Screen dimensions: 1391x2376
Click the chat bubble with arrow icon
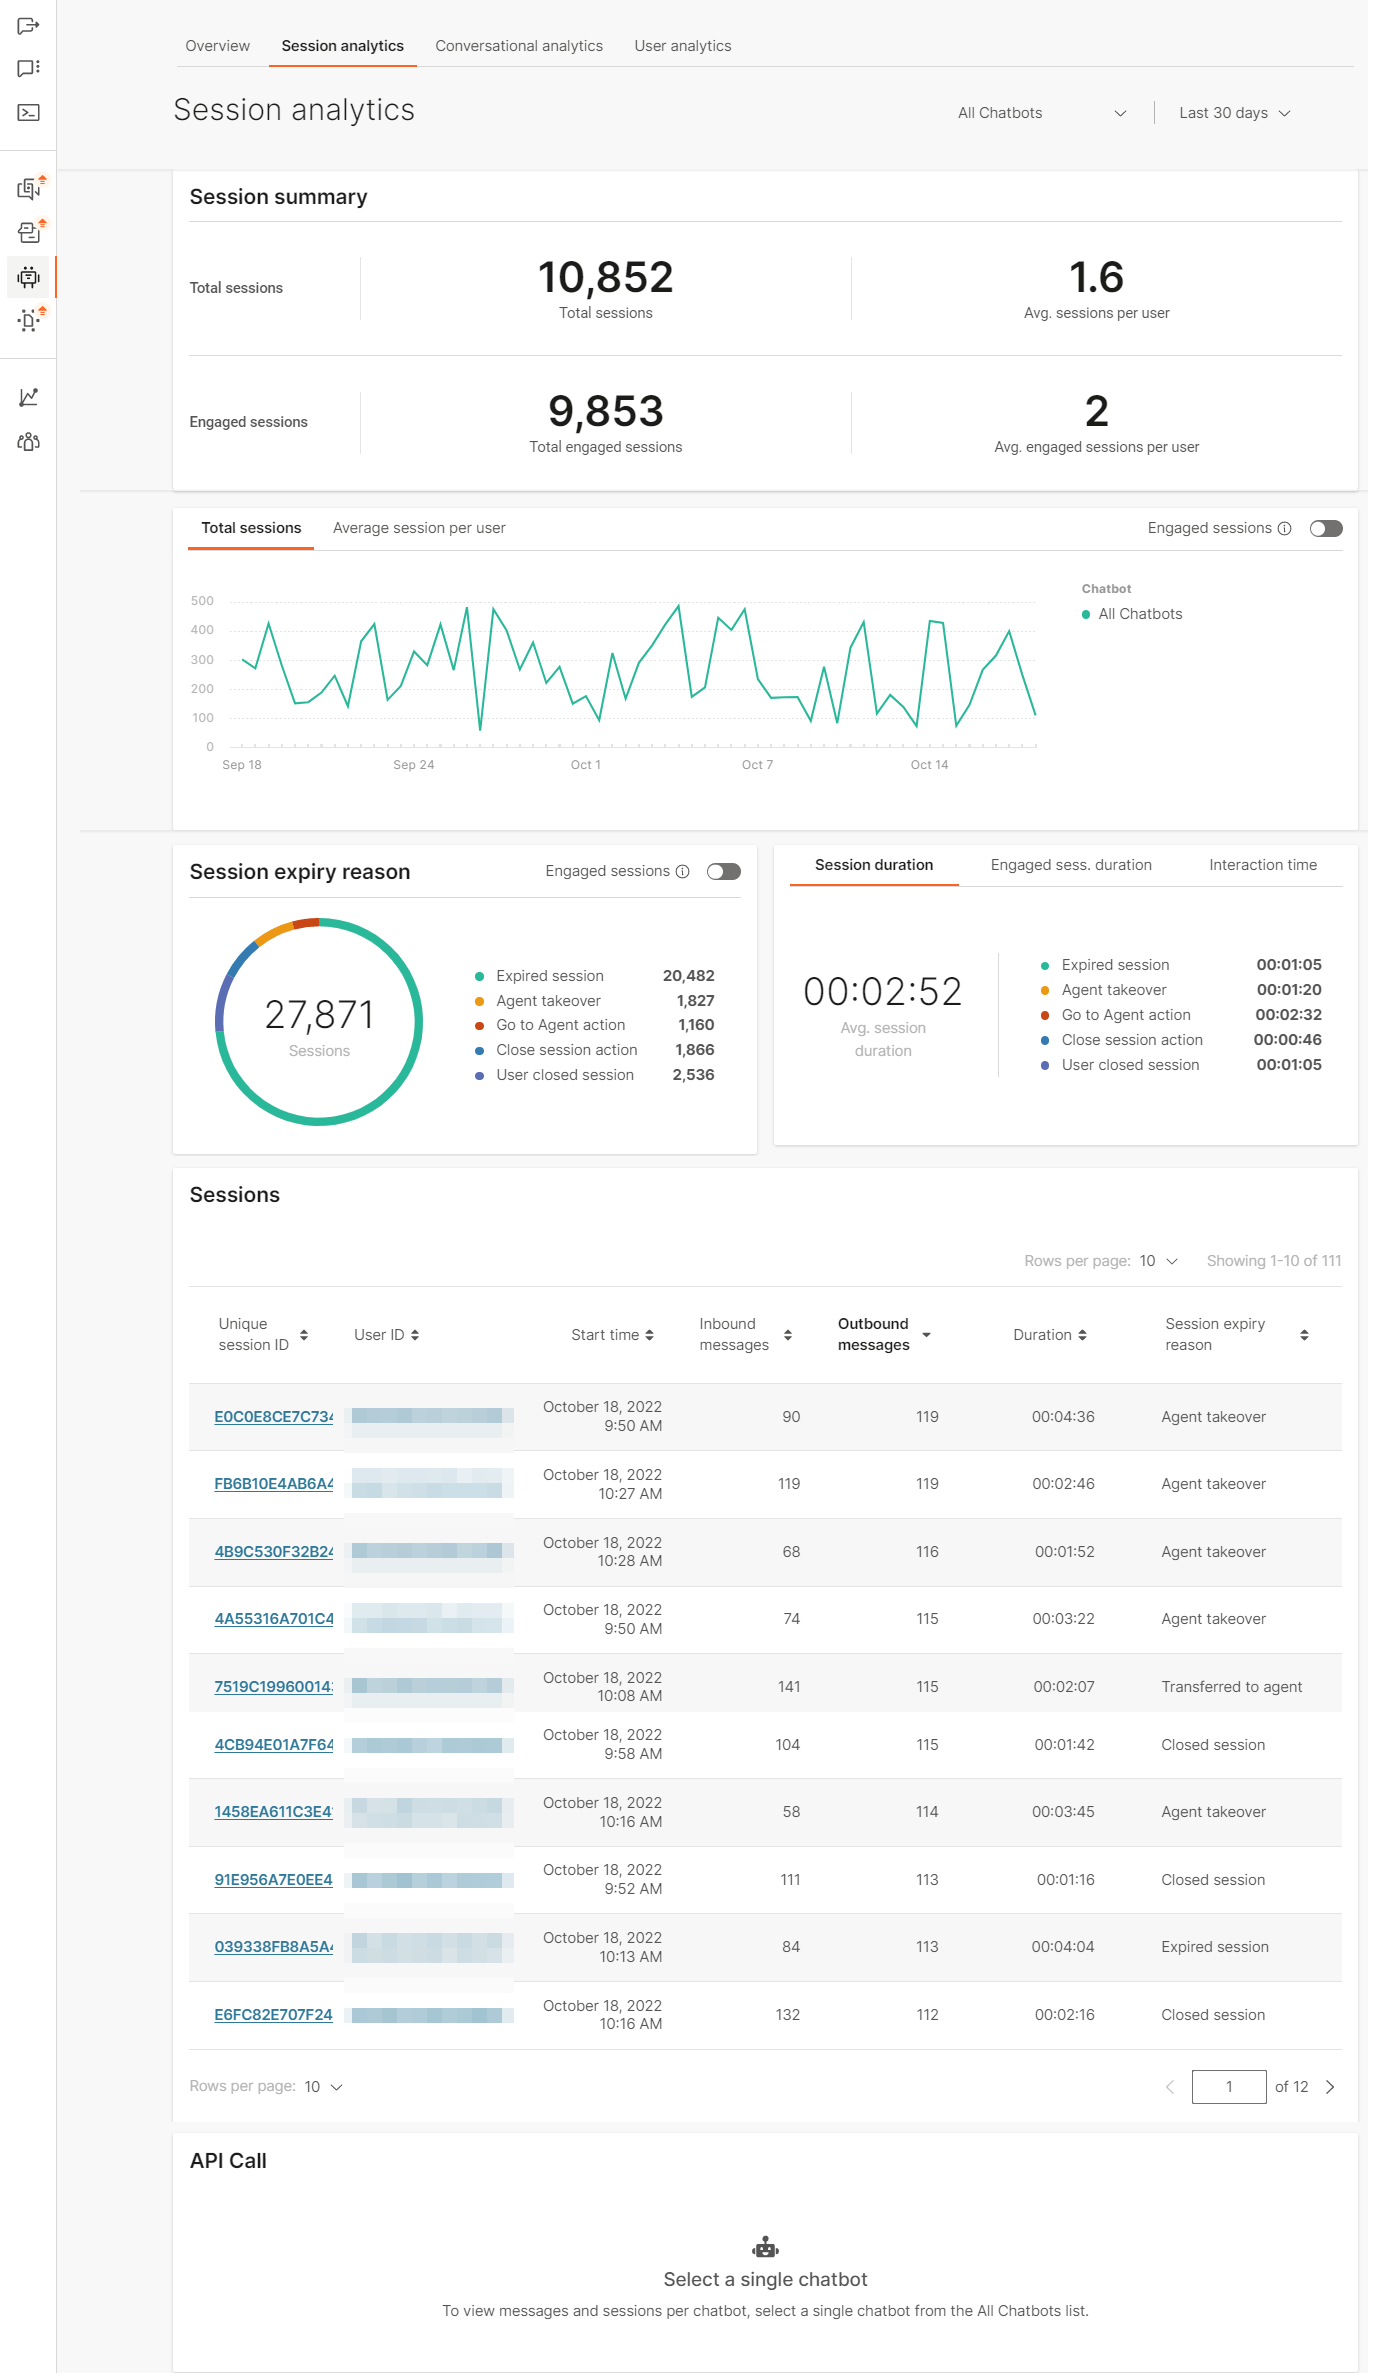pos(28,25)
